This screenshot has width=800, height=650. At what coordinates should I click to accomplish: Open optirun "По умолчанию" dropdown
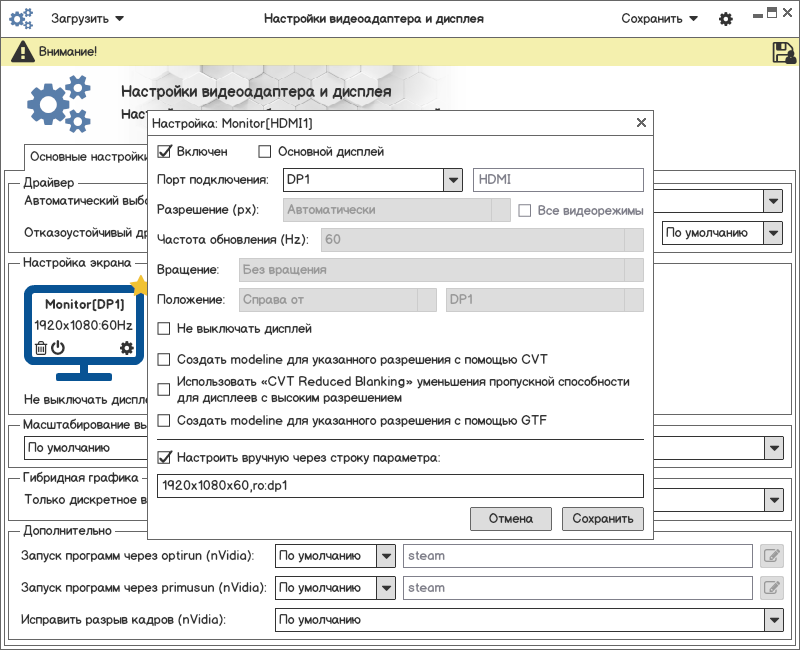386,556
